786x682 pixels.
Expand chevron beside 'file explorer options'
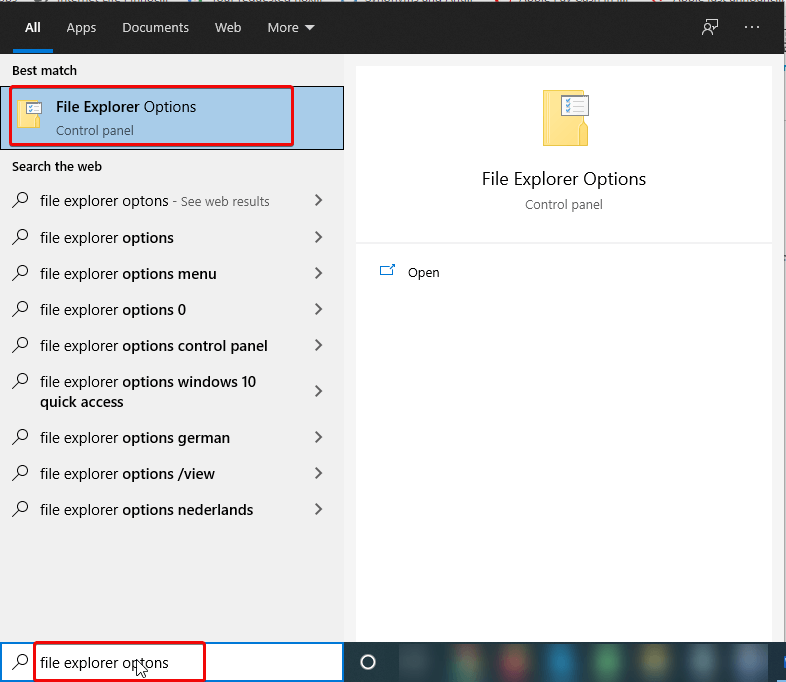point(318,237)
